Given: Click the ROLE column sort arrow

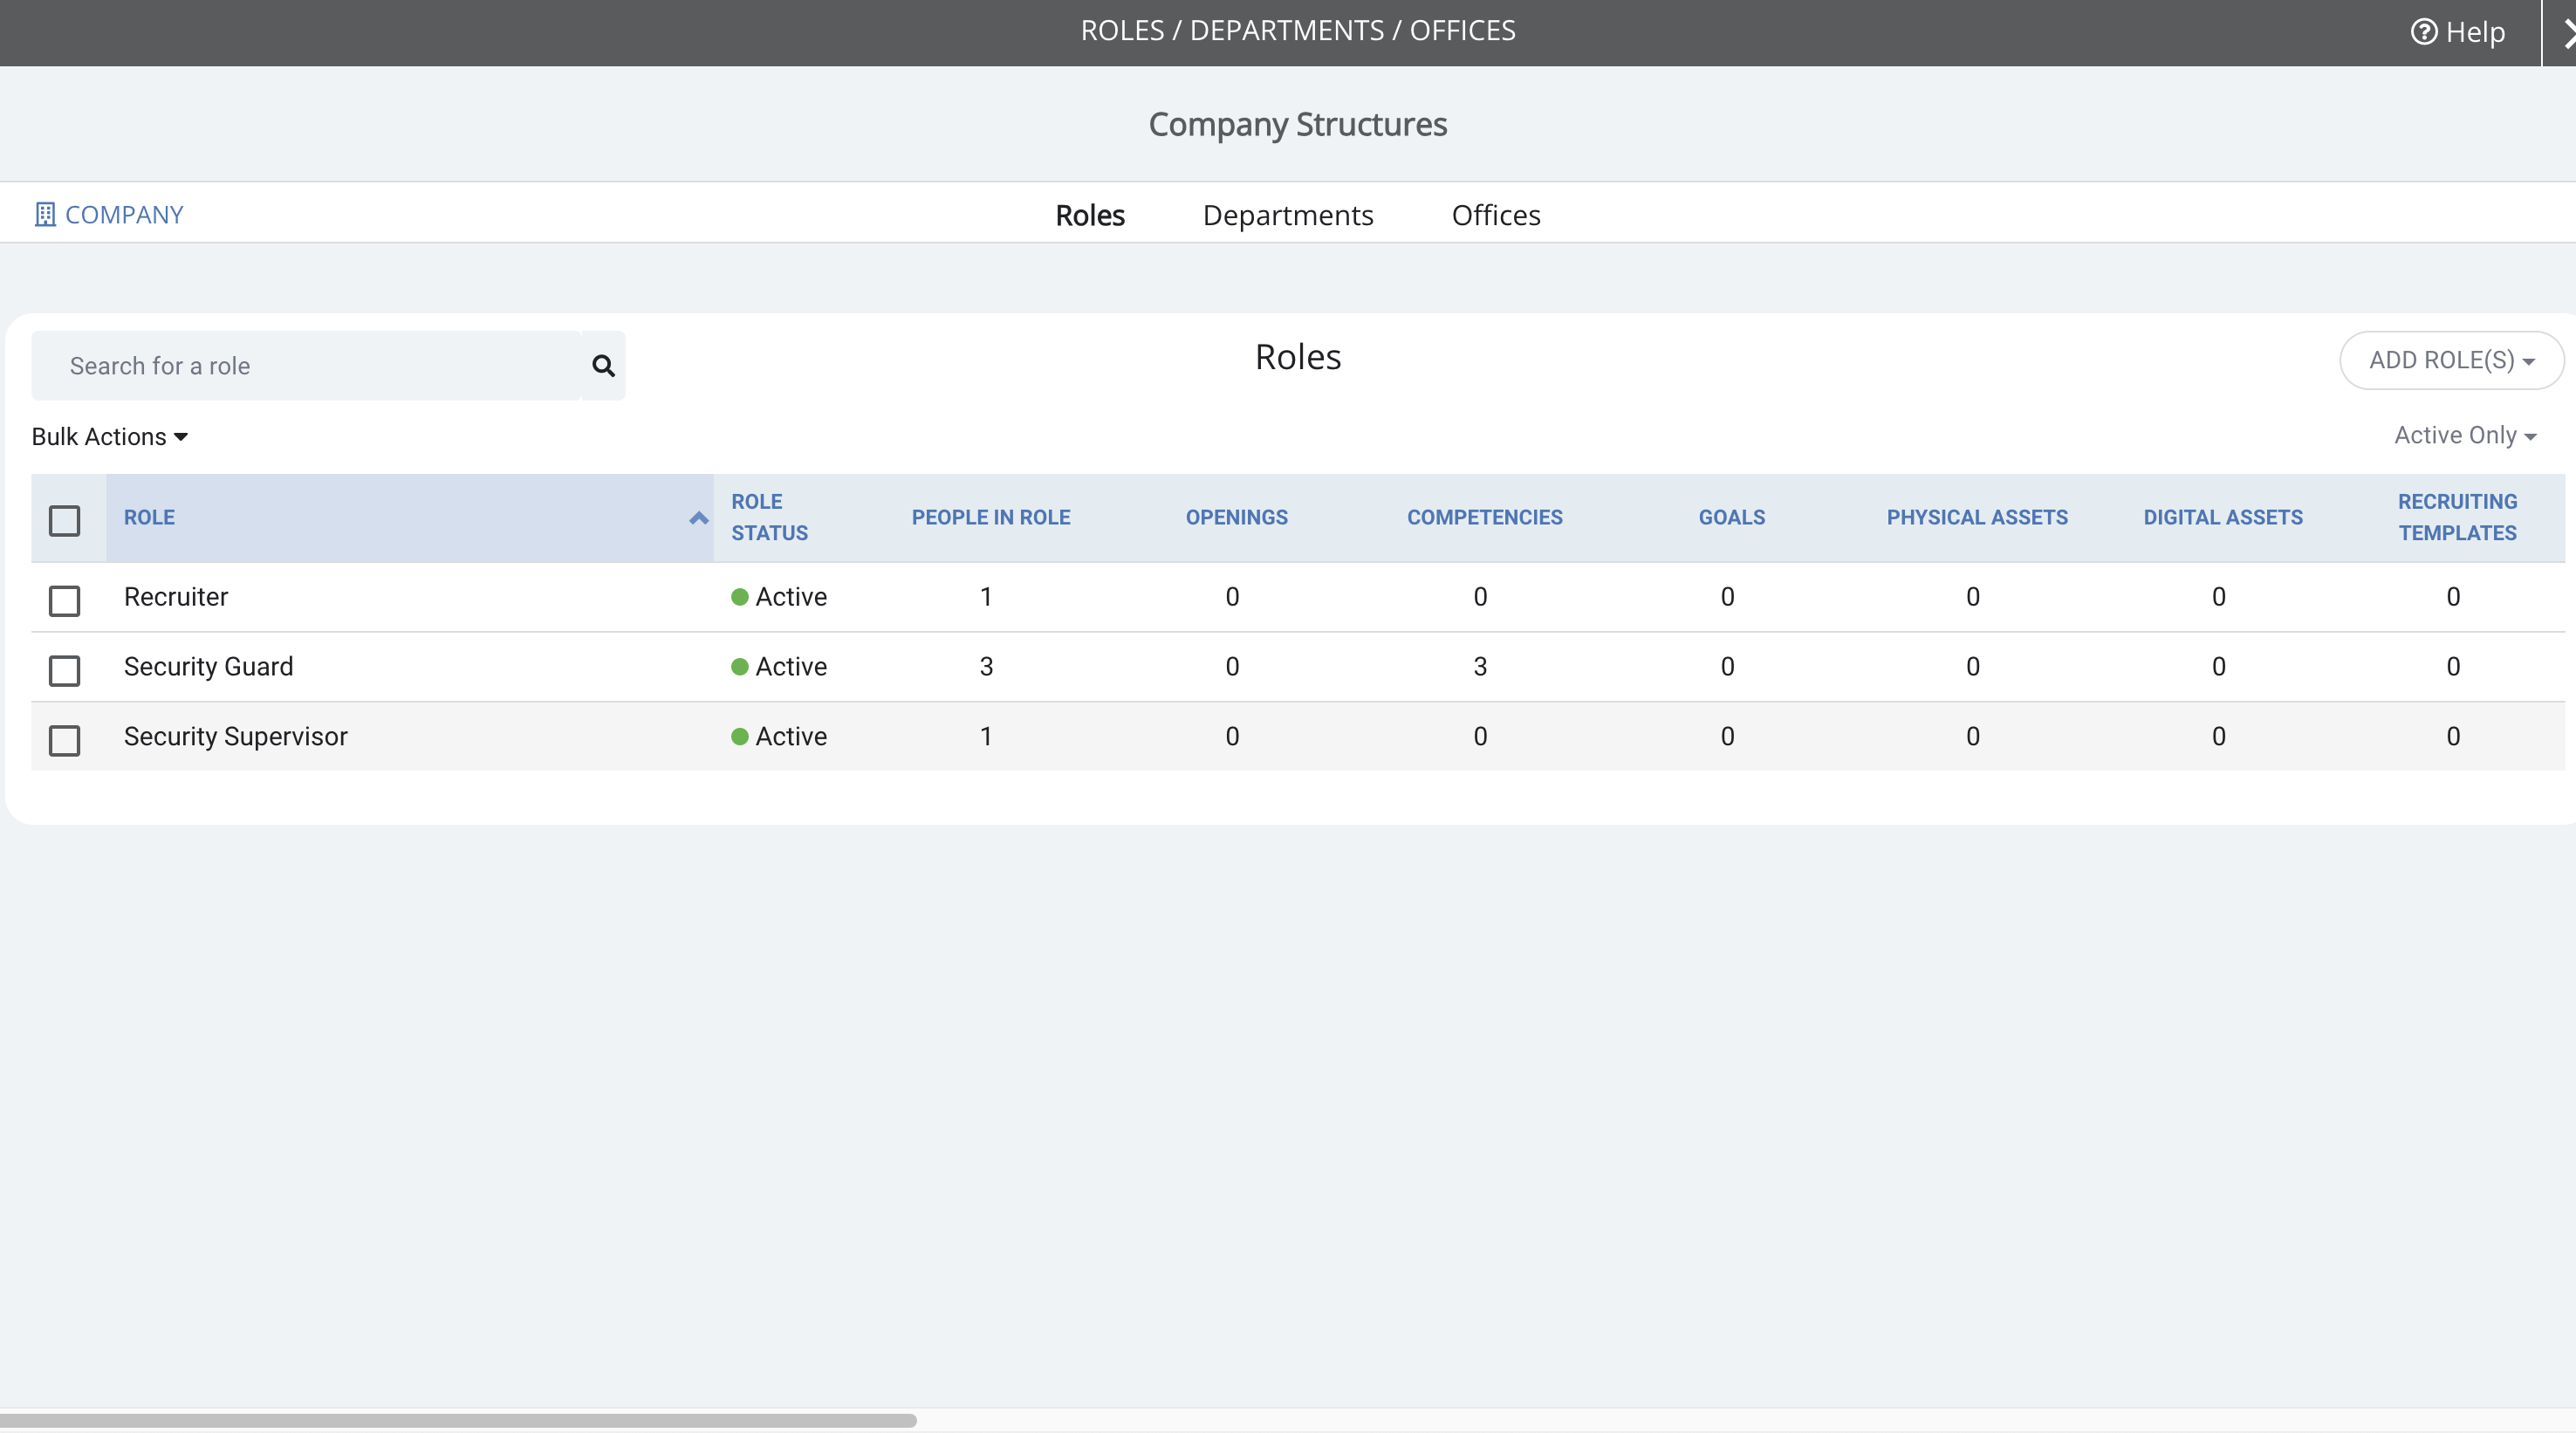Looking at the screenshot, I should [699, 518].
